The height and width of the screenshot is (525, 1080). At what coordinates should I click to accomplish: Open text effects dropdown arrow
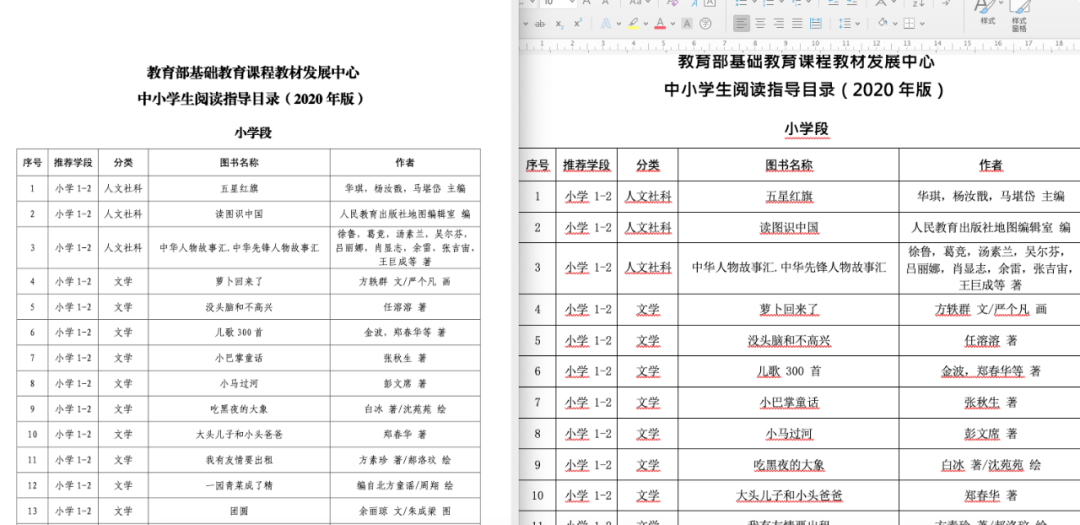[x=619, y=23]
